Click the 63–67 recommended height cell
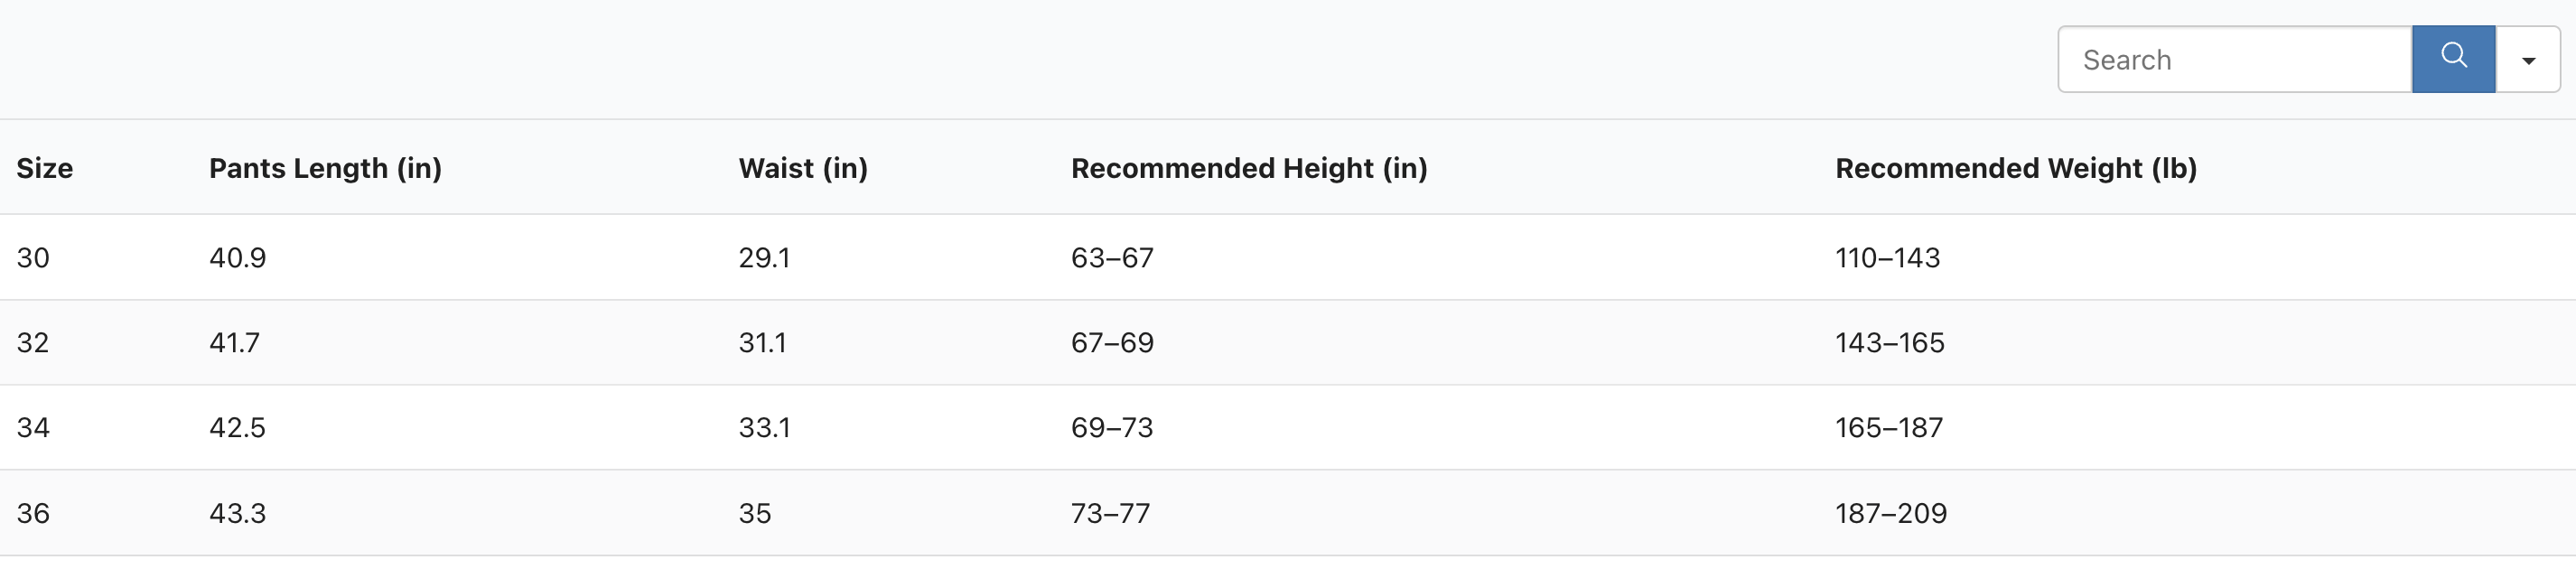The image size is (2576, 569). tap(1112, 258)
